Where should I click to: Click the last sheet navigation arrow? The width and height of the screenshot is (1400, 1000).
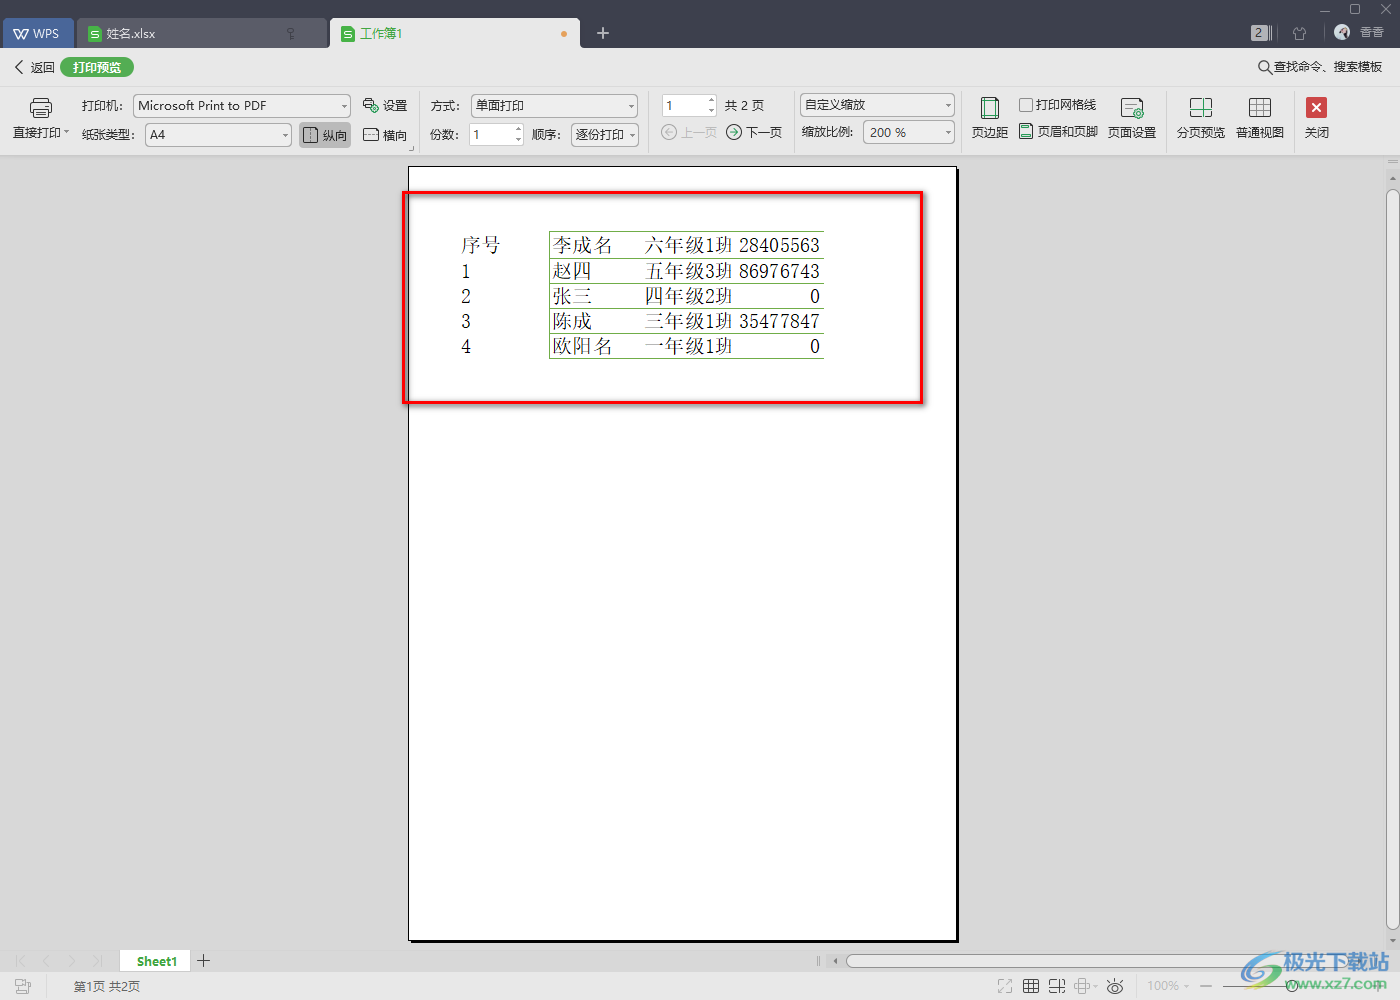[97, 961]
